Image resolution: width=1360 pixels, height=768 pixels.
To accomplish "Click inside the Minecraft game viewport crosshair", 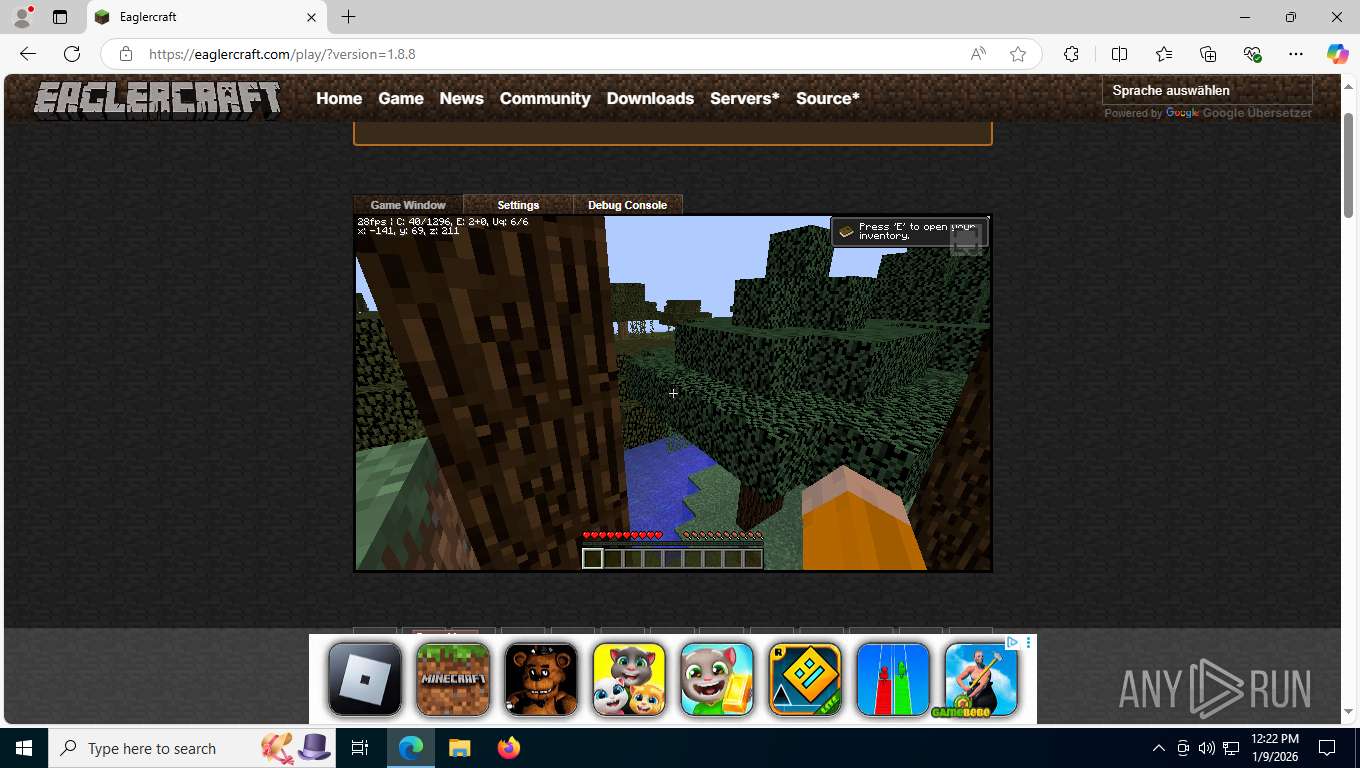I will pyautogui.click(x=673, y=393).
